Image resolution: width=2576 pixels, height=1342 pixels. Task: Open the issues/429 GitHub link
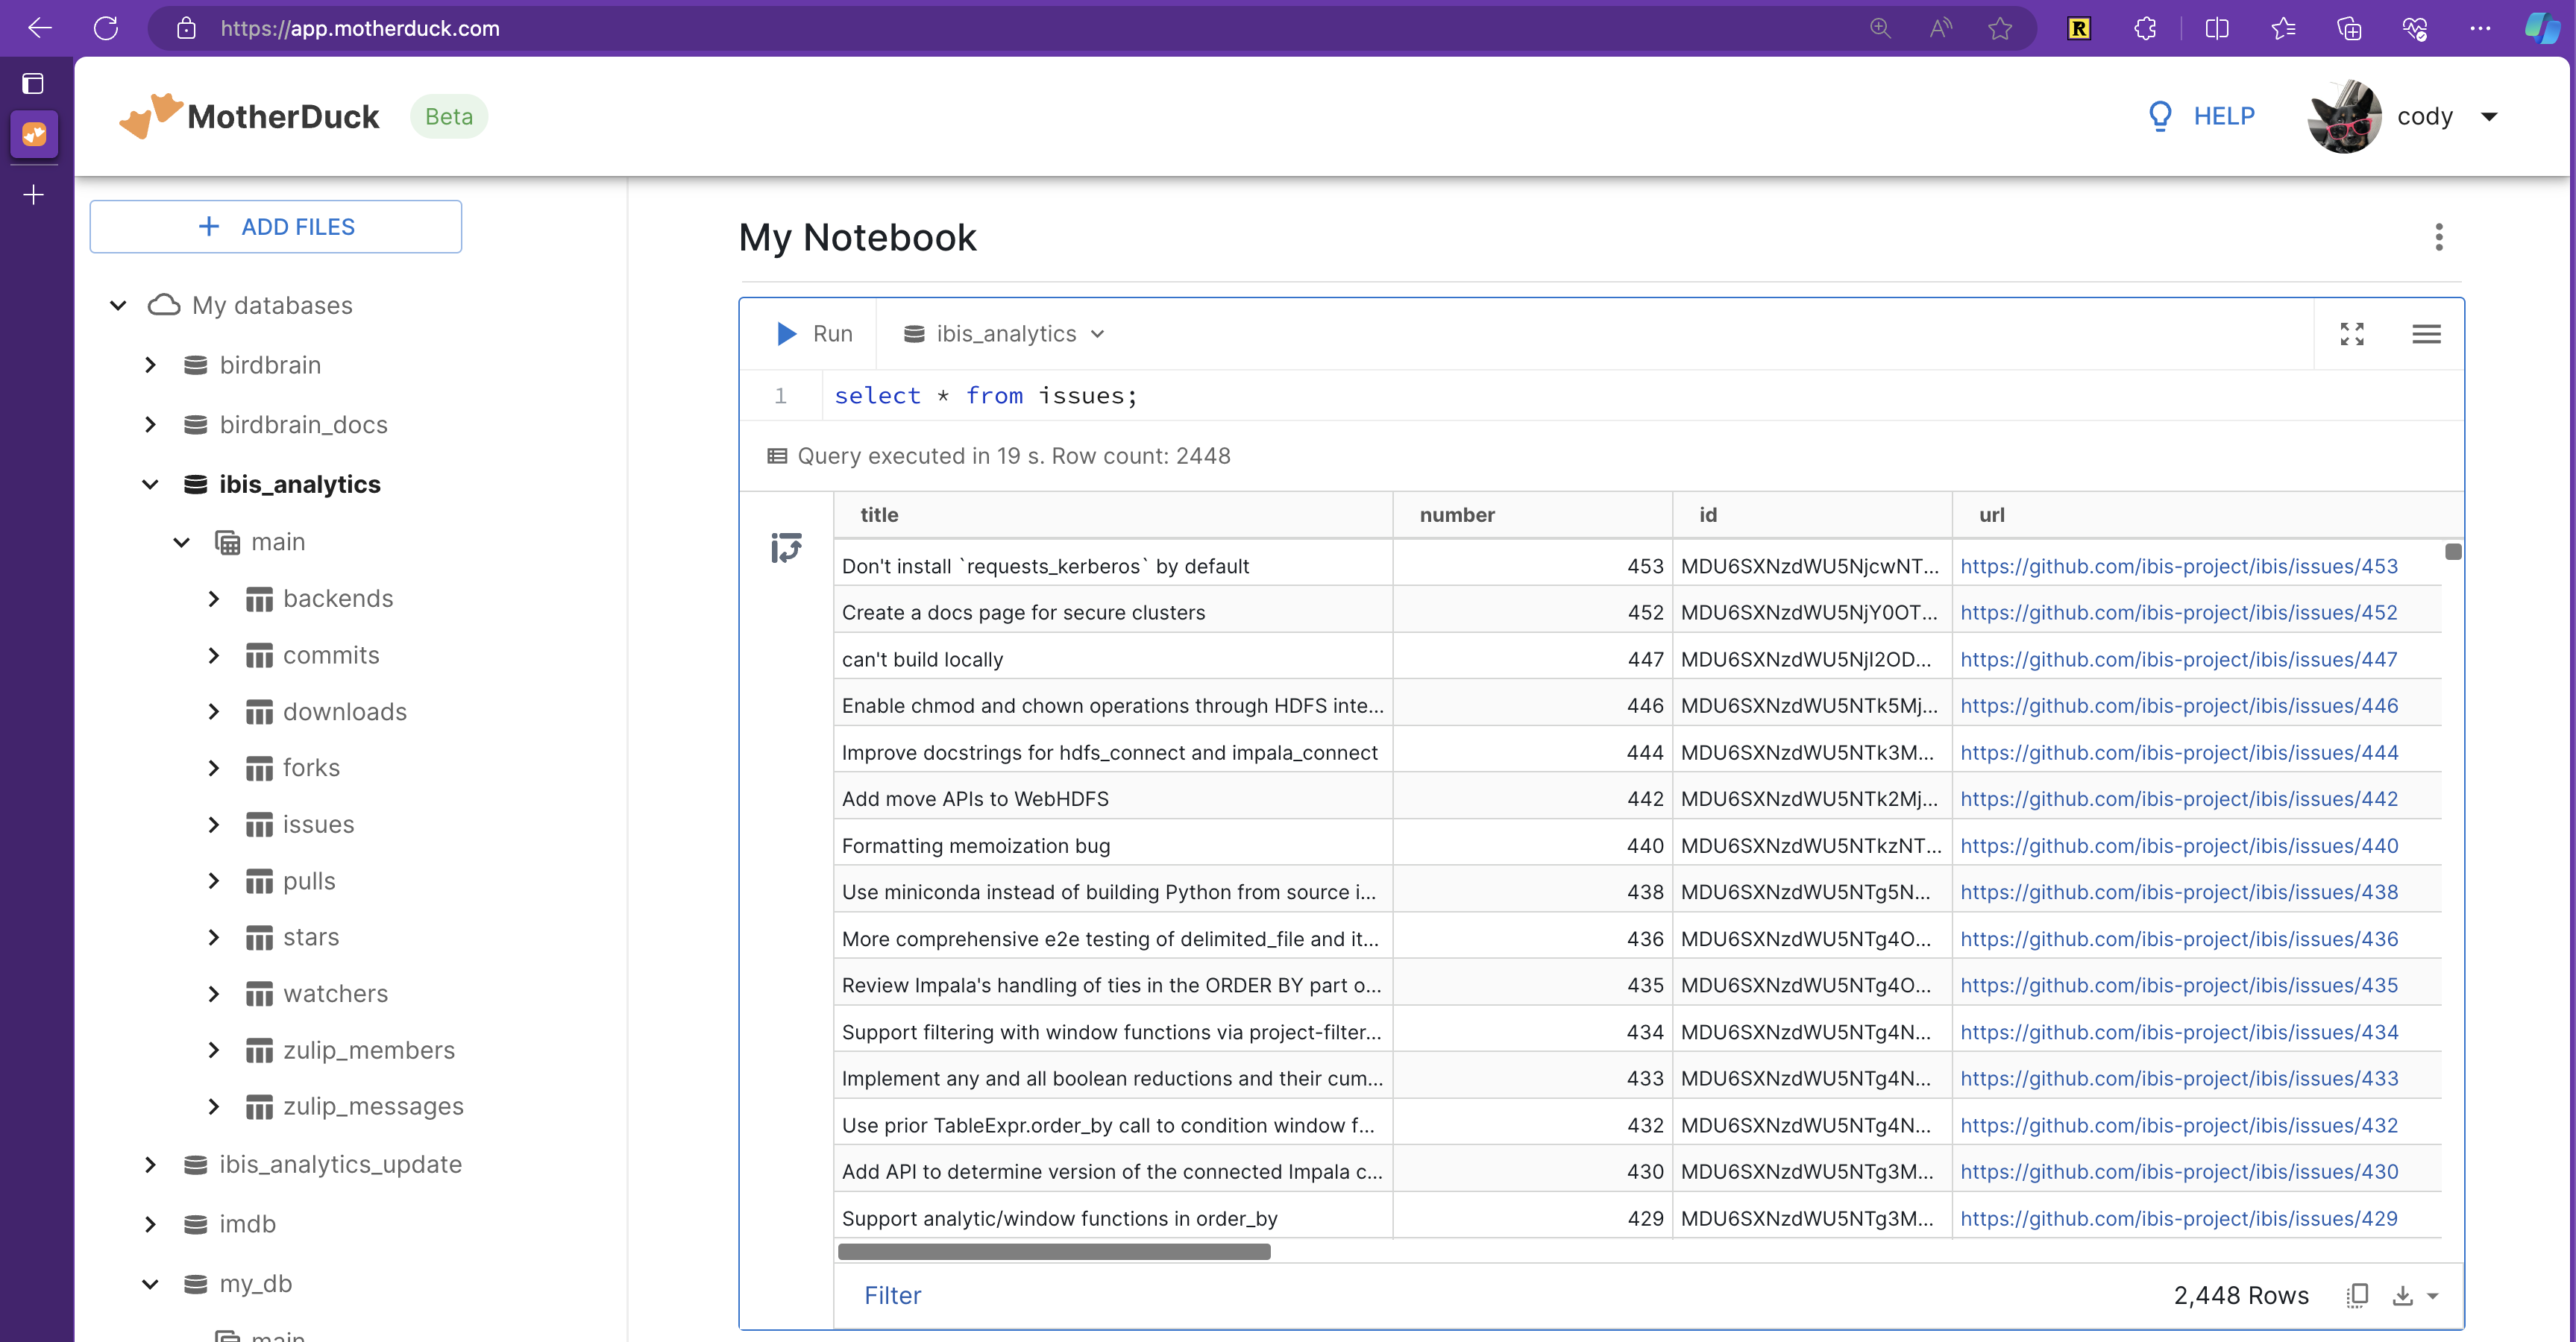click(x=2179, y=1219)
